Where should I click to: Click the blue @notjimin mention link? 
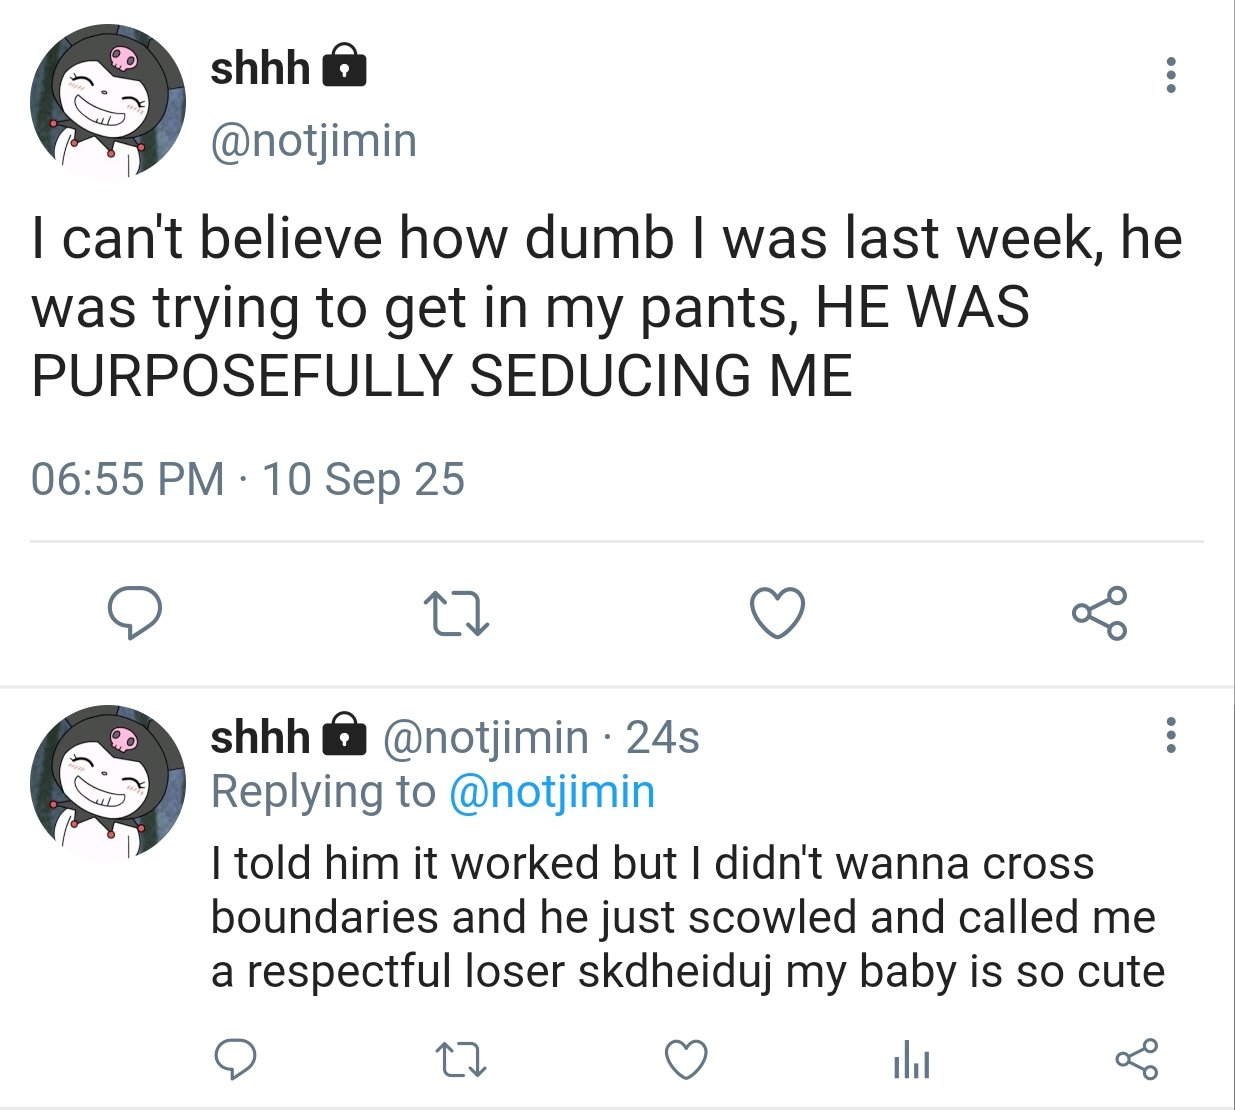(x=552, y=792)
